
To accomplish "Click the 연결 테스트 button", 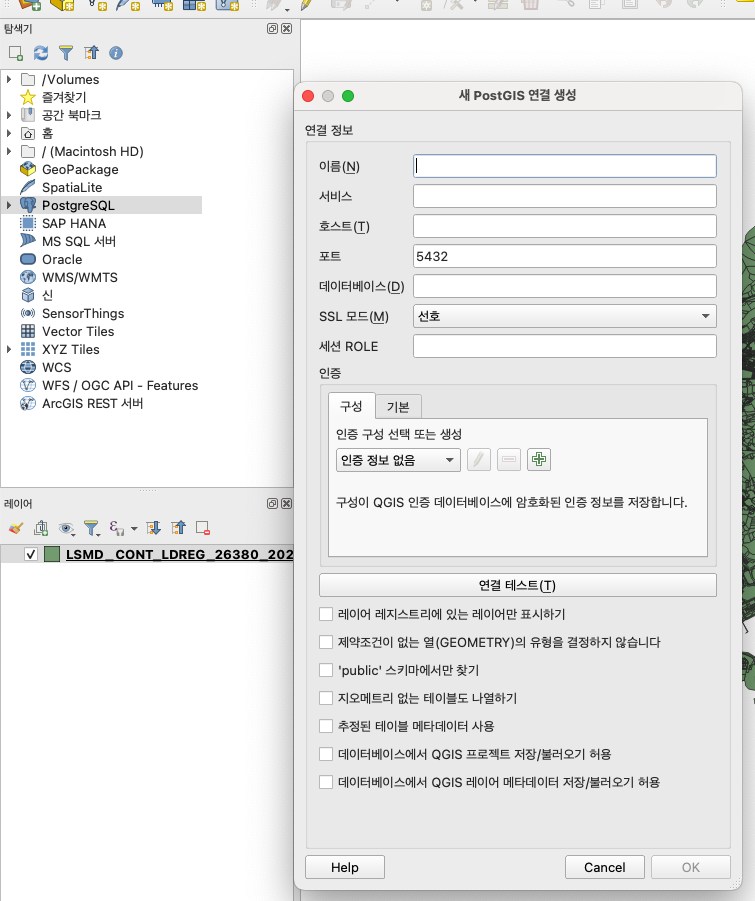I will tap(518, 585).
